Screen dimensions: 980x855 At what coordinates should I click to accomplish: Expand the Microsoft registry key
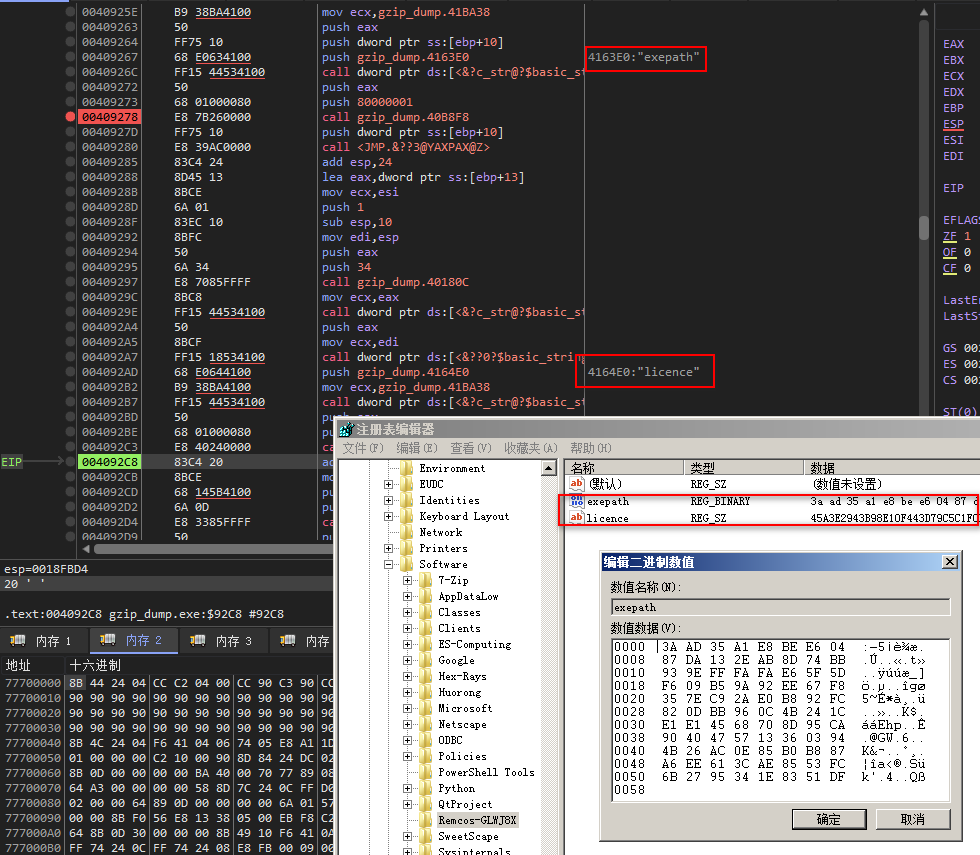(x=408, y=709)
